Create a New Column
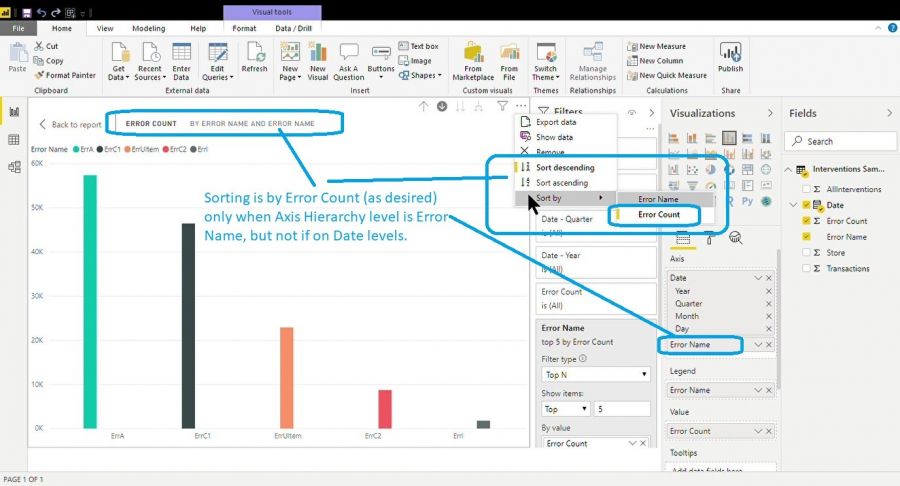Viewport: 900px width, 486px height. click(x=655, y=61)
